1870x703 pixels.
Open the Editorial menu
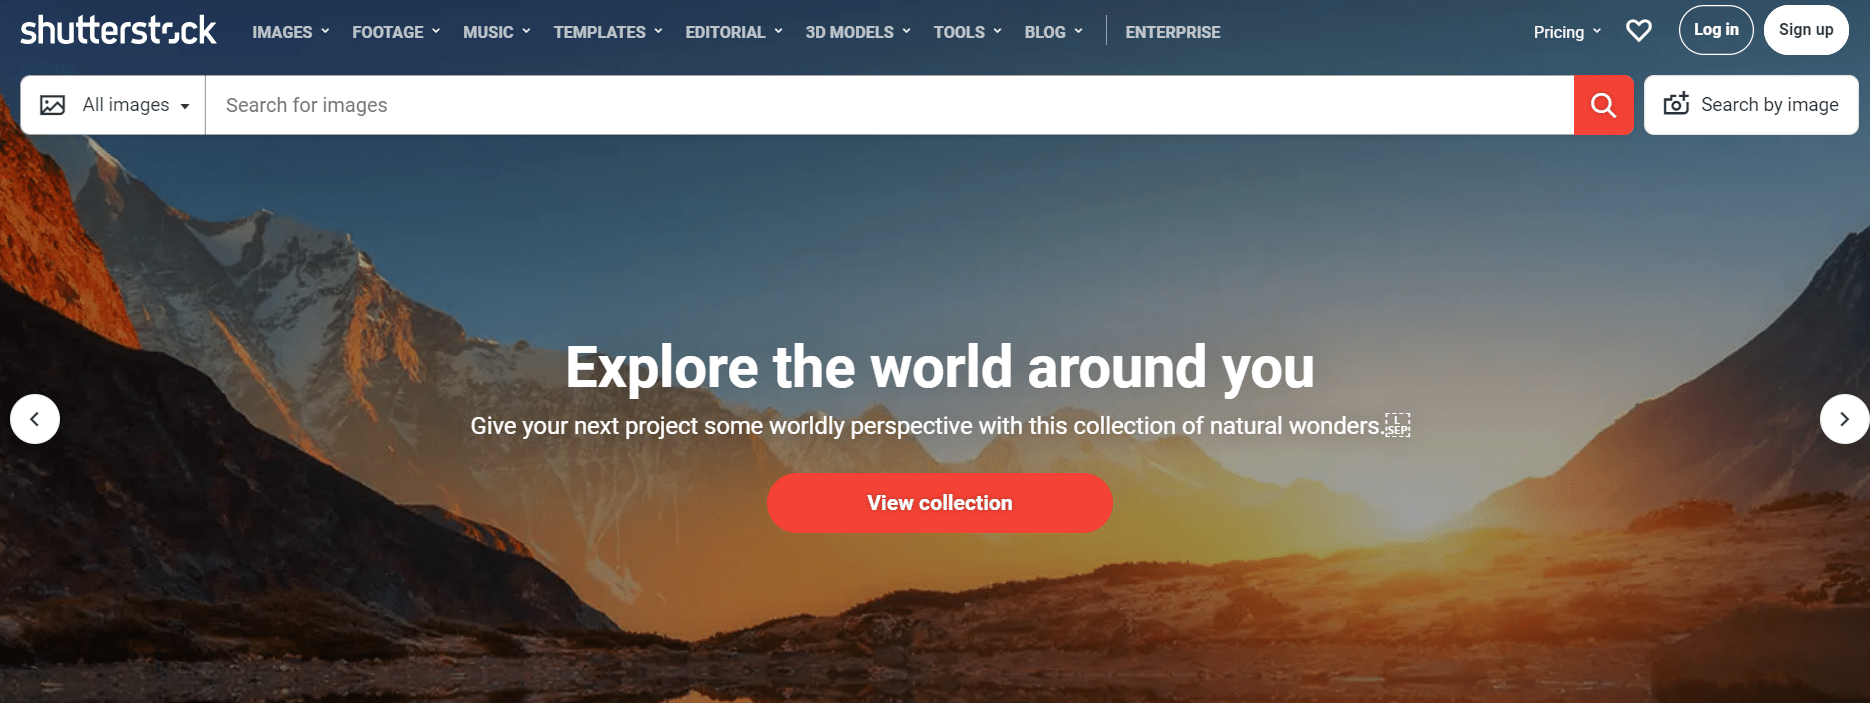click(733, 32)
